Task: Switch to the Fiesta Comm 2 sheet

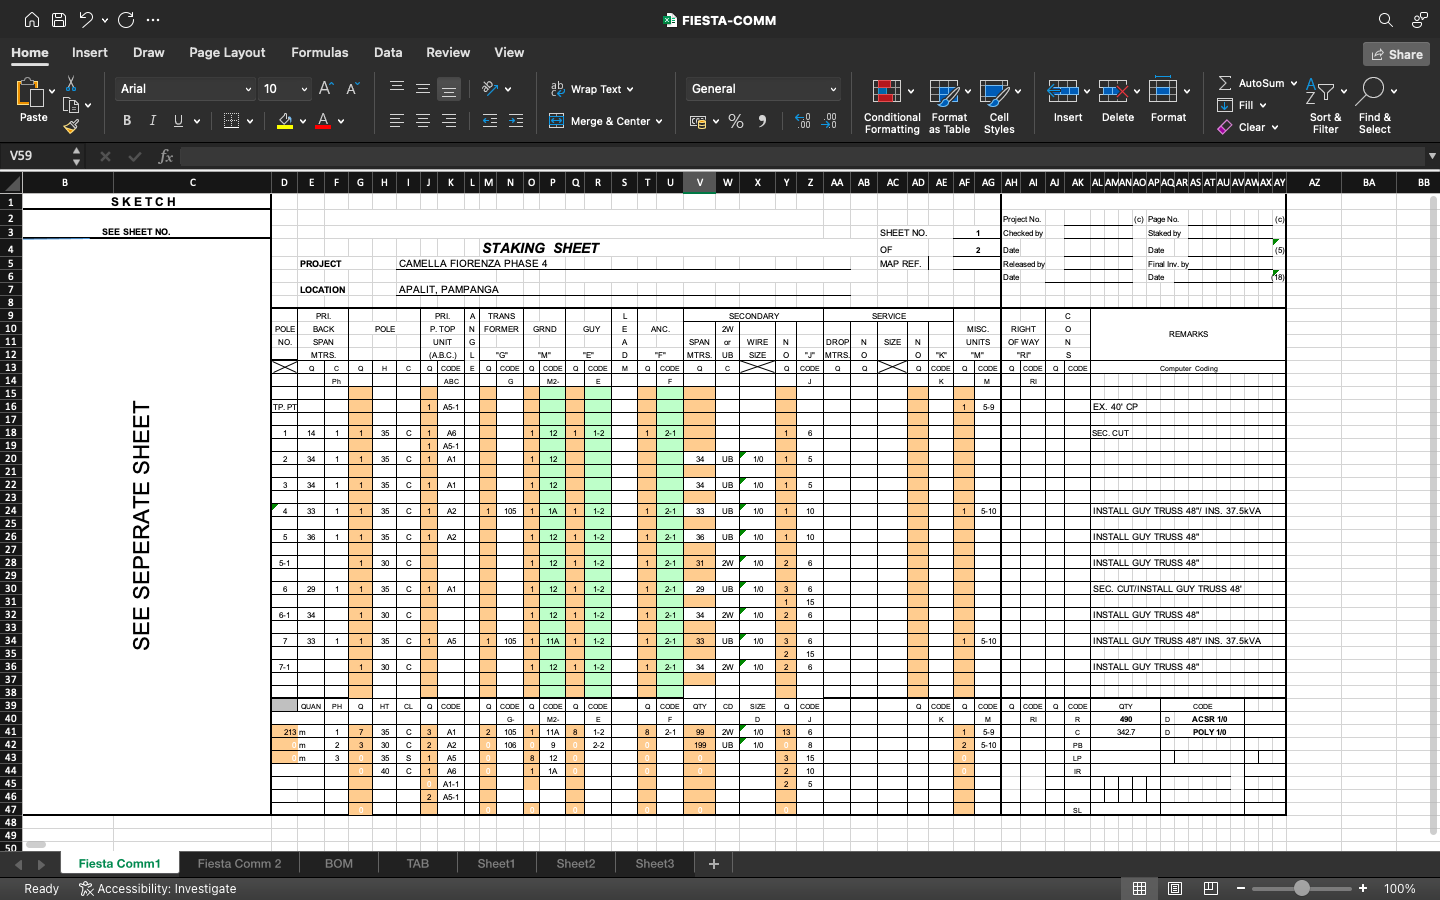Action: click(x=239, y=863)
